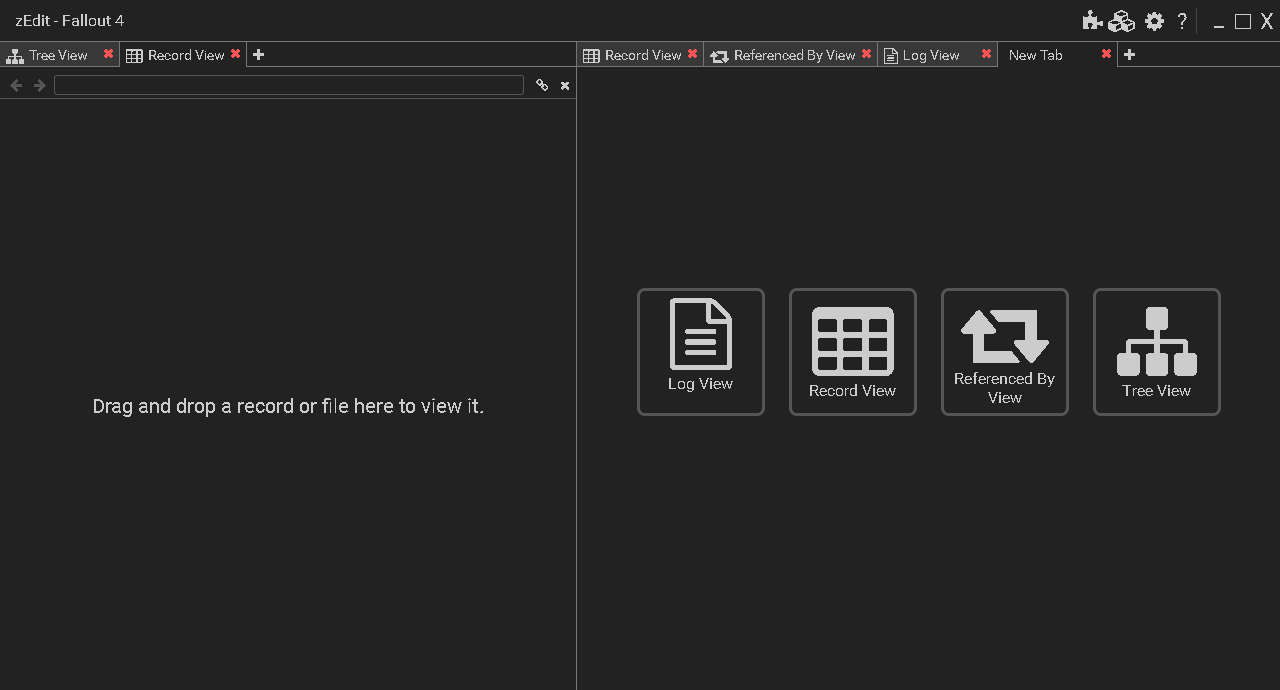Viewport: 1280px width, 690px height.
Task: Switch to Tree View tab in left pane
Action: pos(60,55)
